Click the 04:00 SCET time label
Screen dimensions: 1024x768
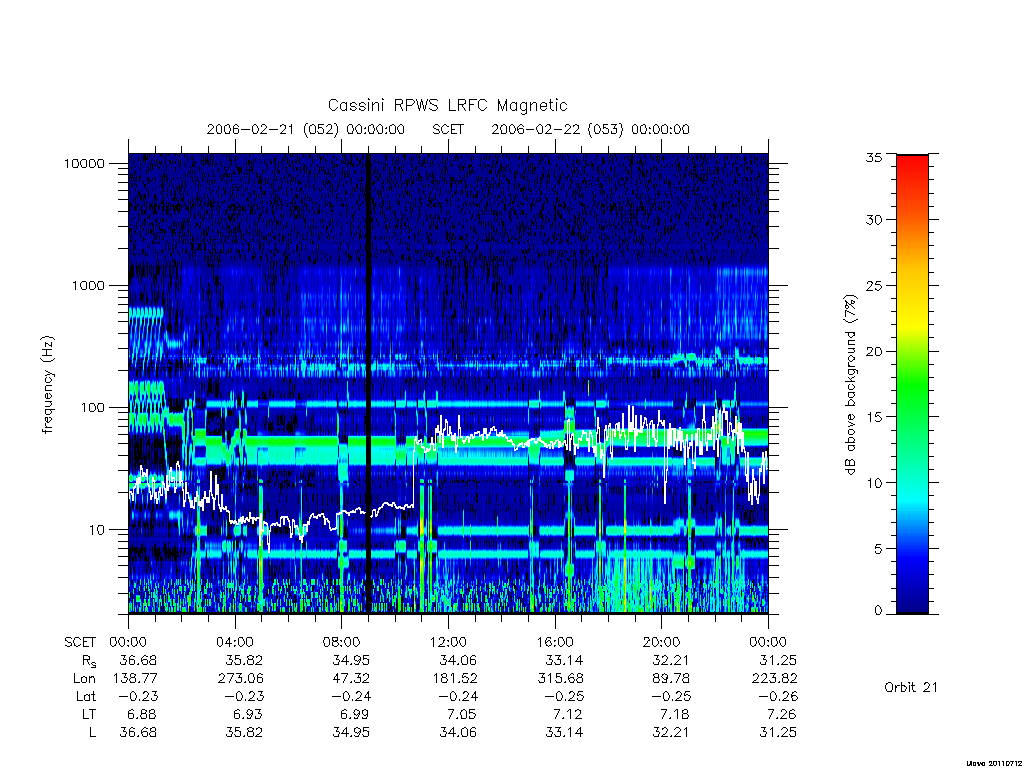click(x=235, y=642)
